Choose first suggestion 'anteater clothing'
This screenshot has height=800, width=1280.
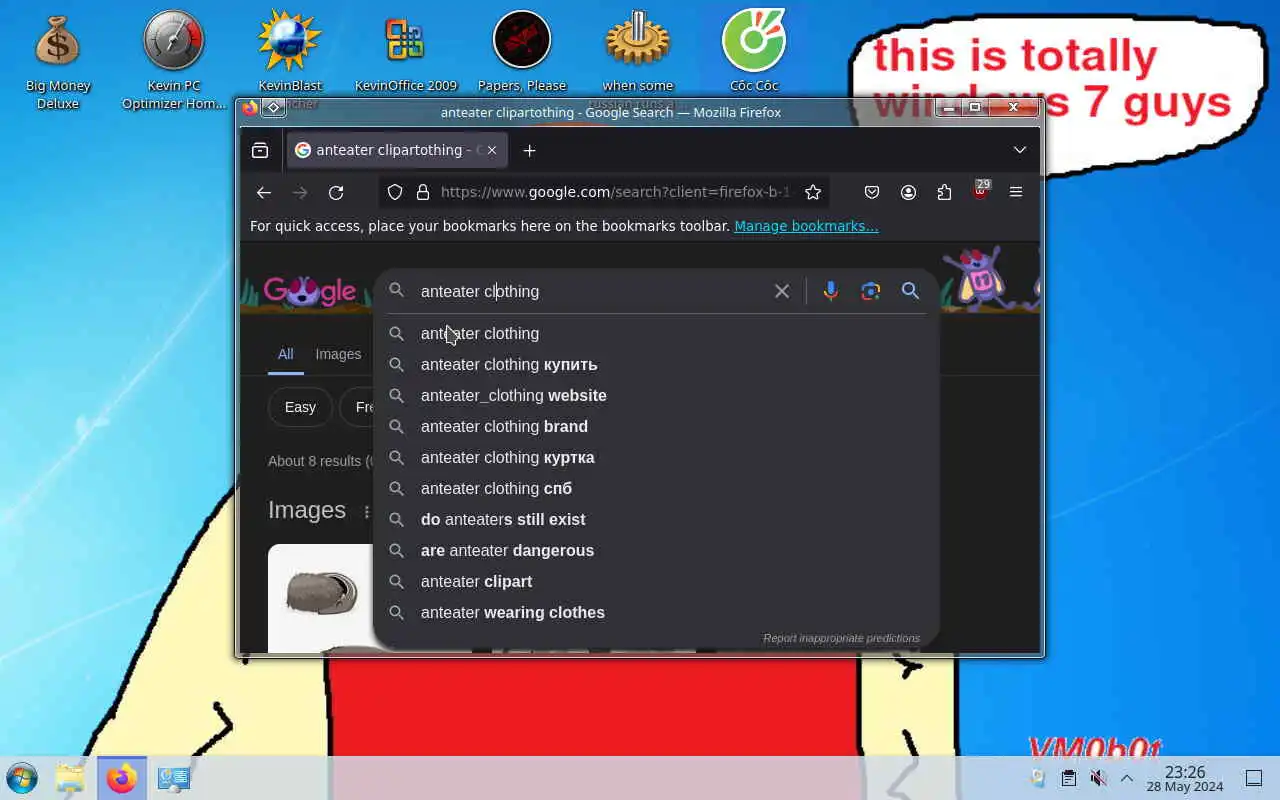point(656,333)
